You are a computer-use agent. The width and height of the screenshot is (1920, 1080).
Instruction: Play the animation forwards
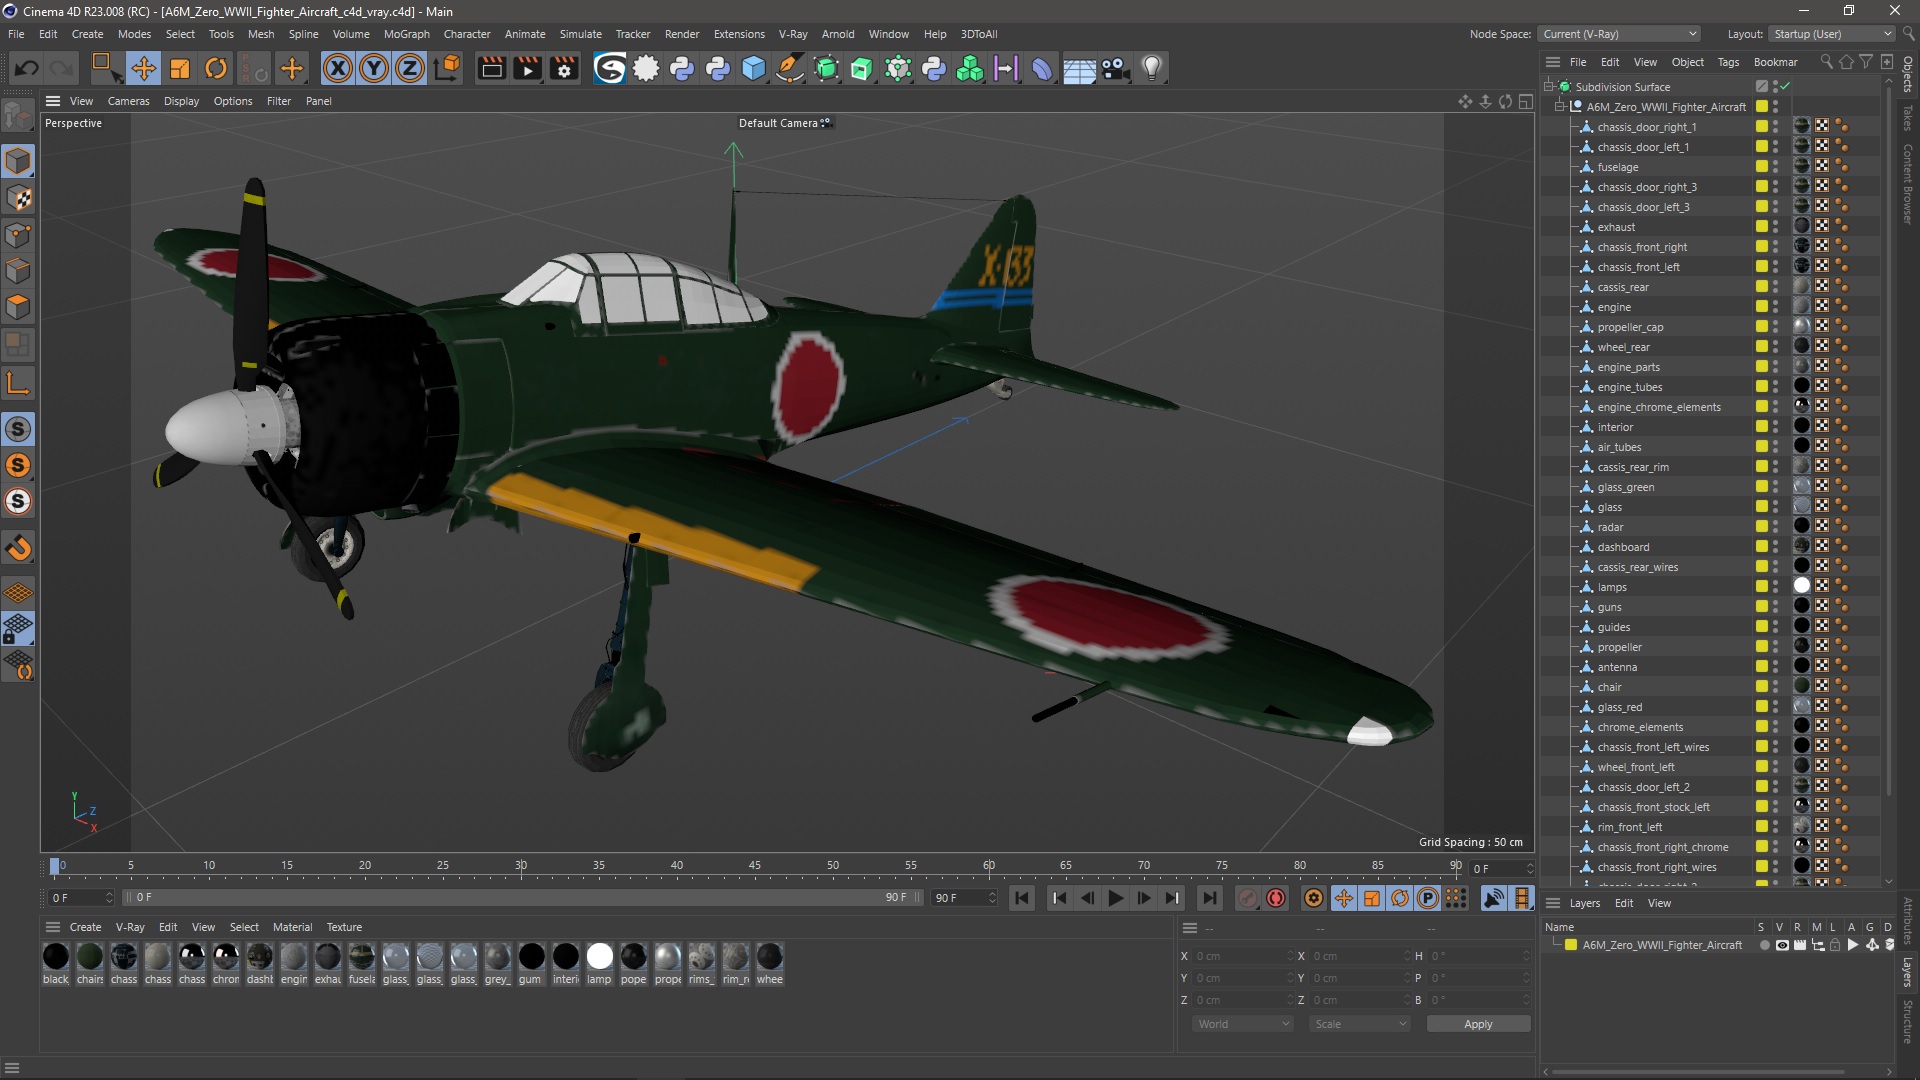[x=1116, y=898]
